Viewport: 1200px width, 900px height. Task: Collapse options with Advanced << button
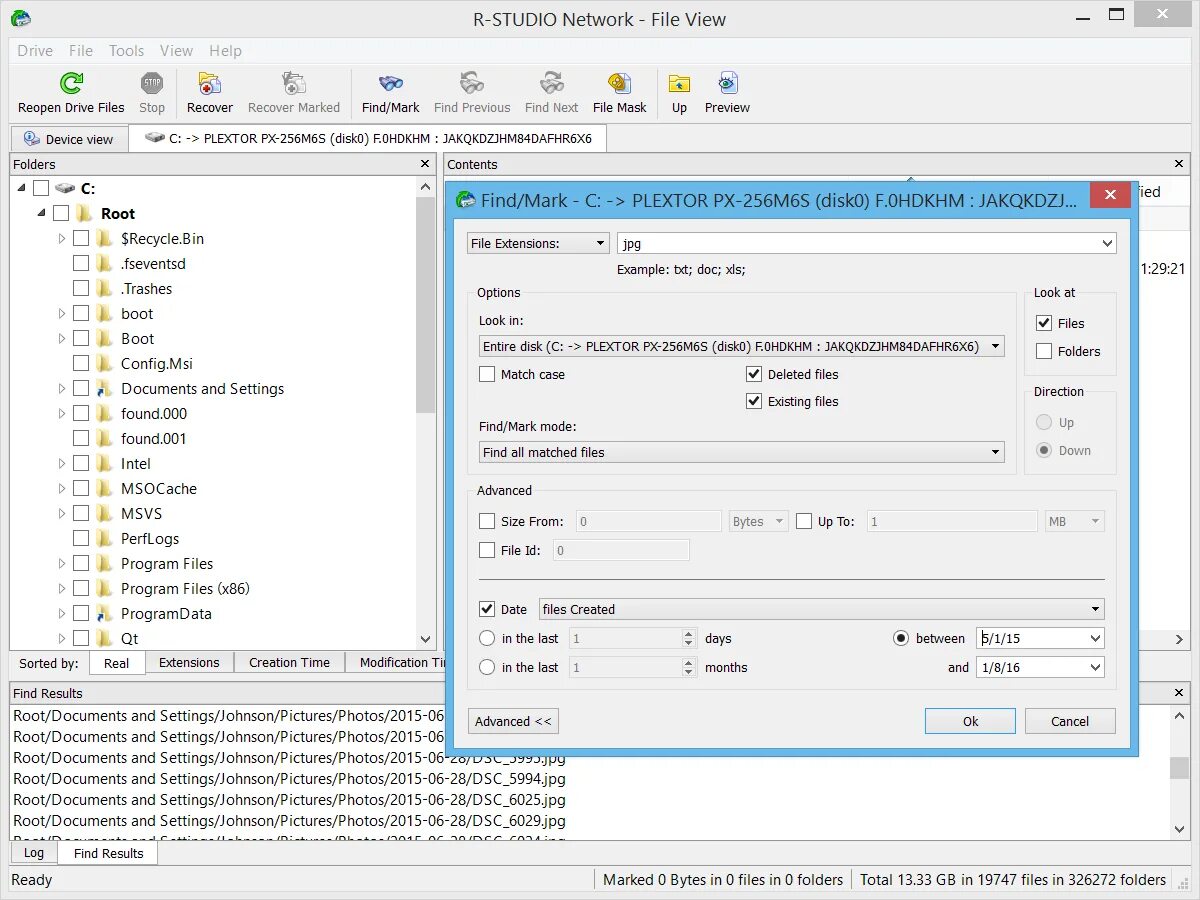tap(513, 721)
